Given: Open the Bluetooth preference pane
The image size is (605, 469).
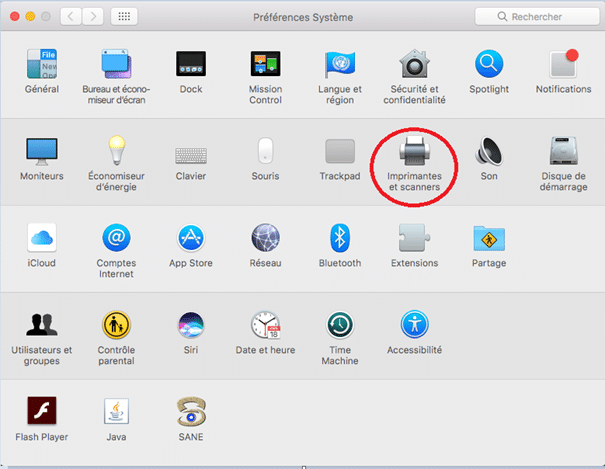Looking at the screenshot, I should coord(340,239).
